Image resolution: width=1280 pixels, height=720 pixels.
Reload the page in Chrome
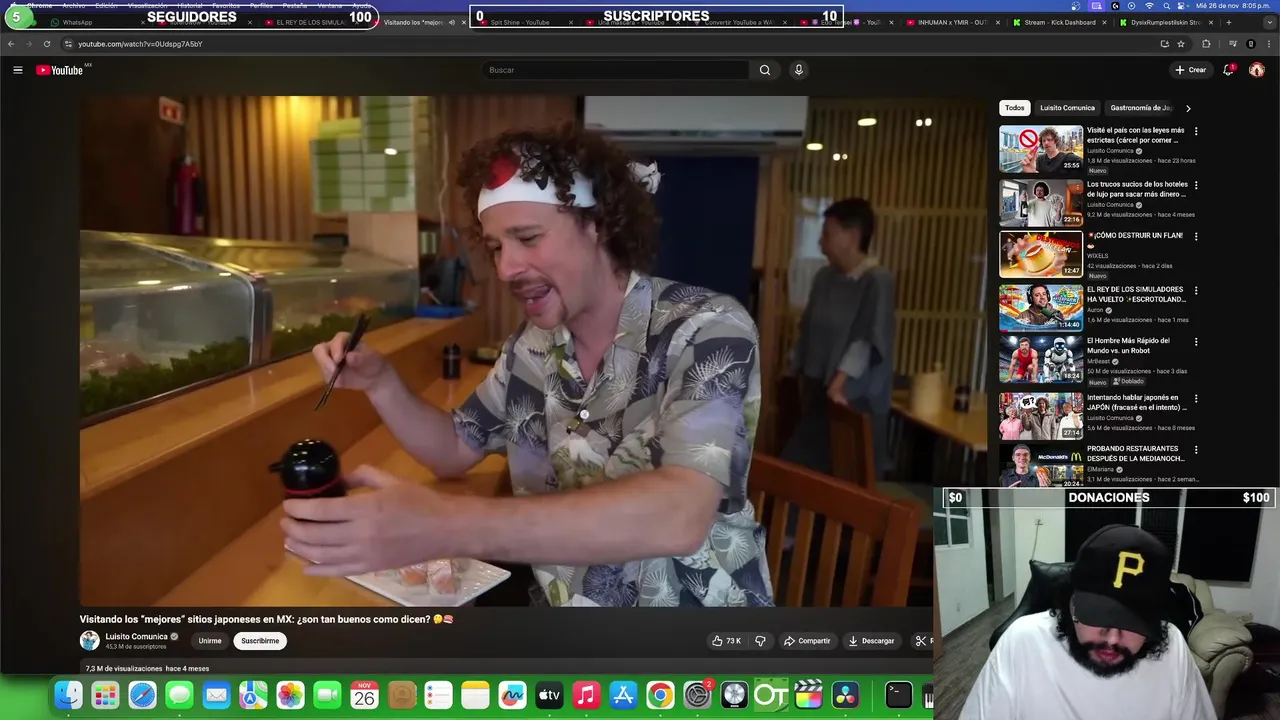click(46, 44)
